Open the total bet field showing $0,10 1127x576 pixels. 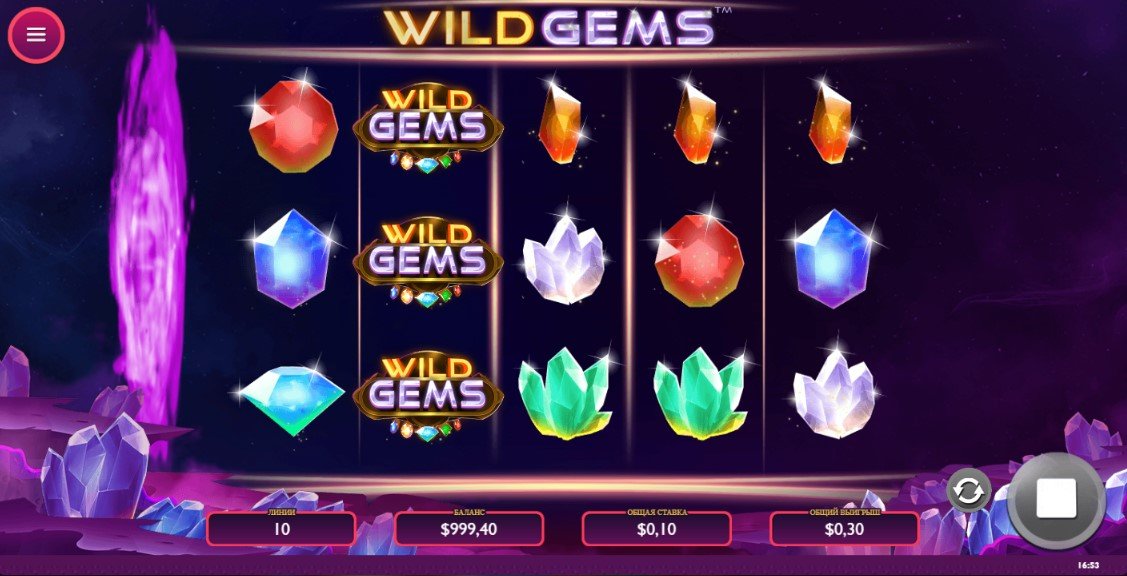pos(656,529)
